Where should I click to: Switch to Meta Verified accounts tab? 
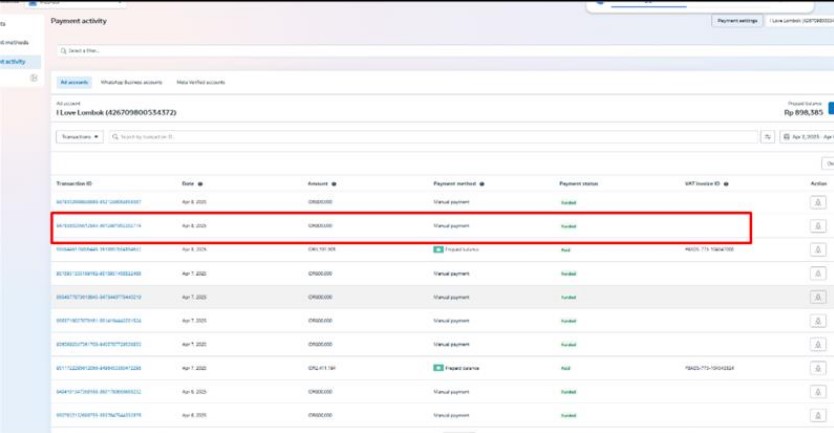pyautogui.click(x=200, y=82)
